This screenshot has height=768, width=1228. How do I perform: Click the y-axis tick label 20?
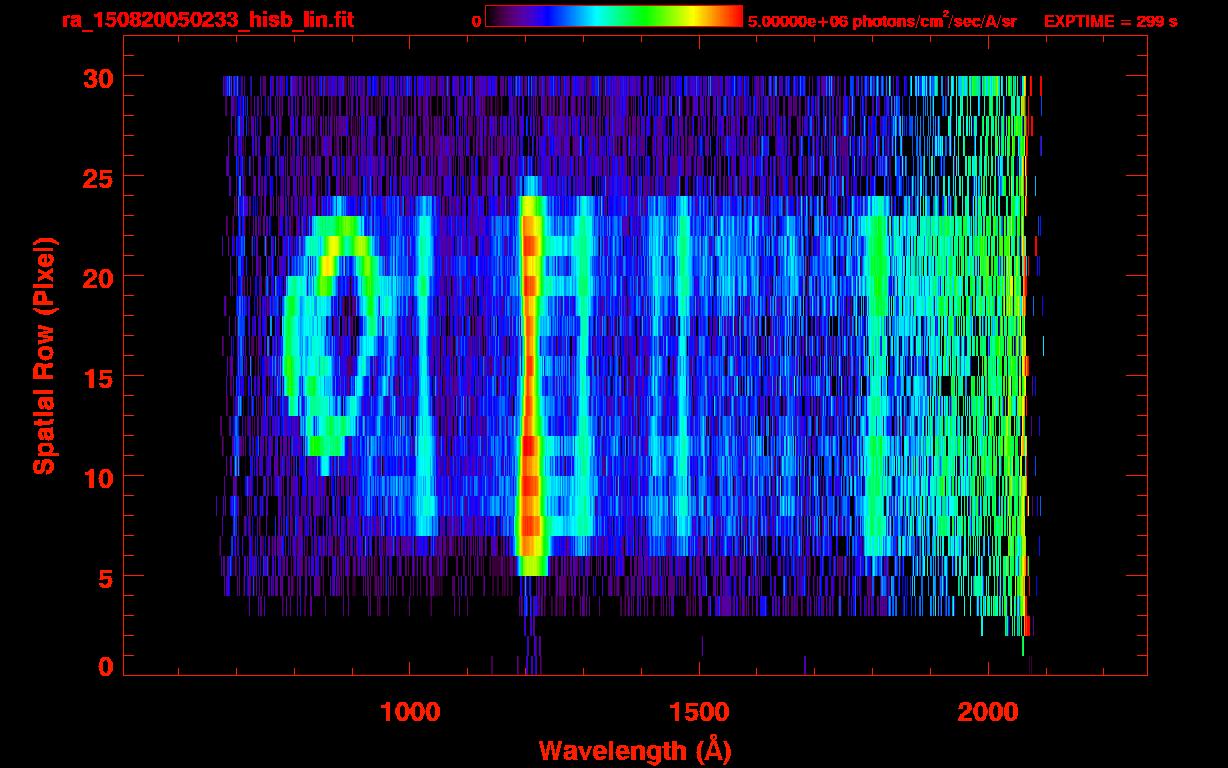point(98,277)
